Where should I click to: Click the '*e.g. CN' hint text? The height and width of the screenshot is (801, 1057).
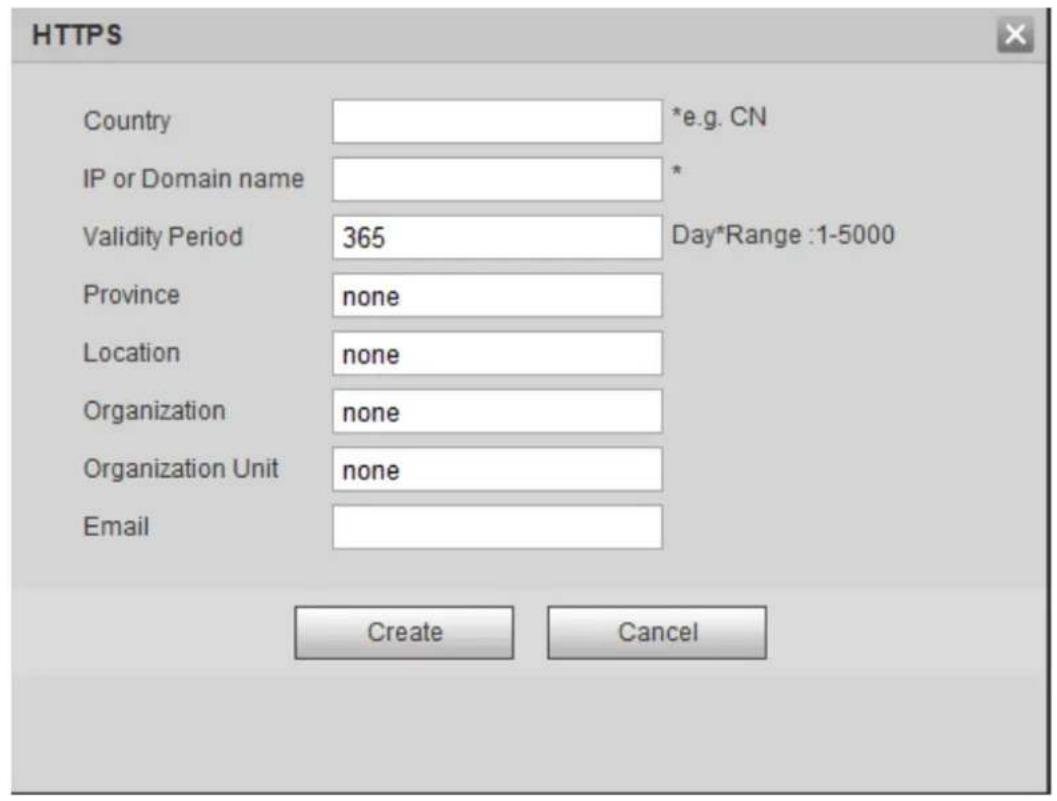pyautogui.click(x=719, y=117)
